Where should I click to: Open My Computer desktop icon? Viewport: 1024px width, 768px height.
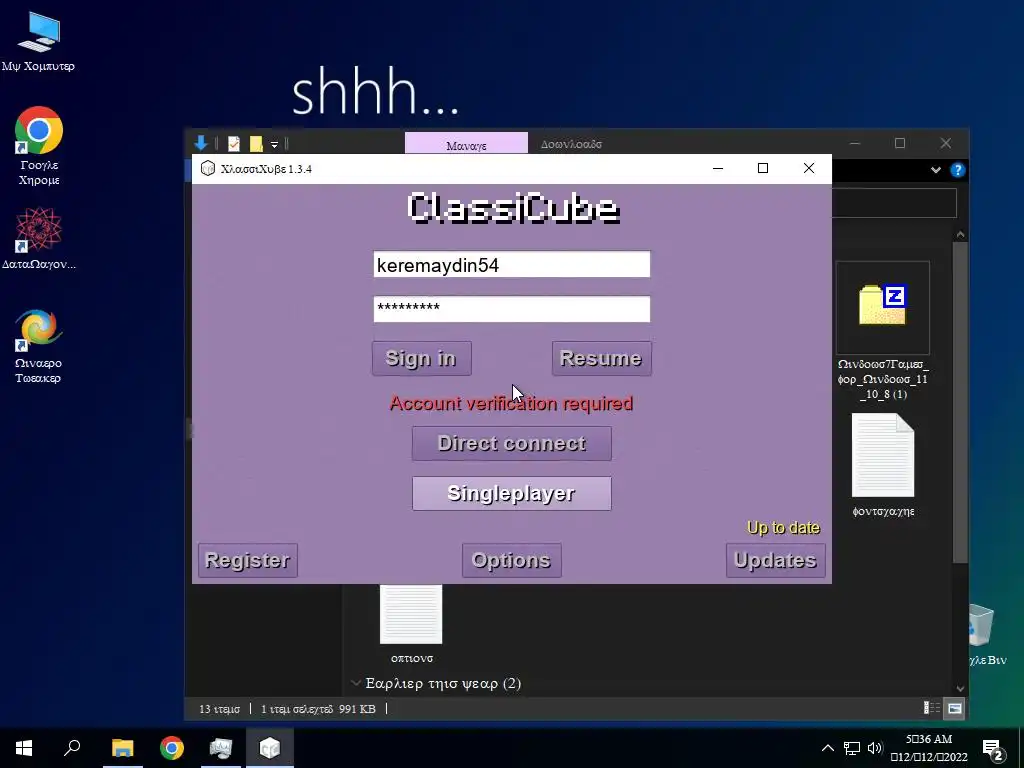pos(38,40)
